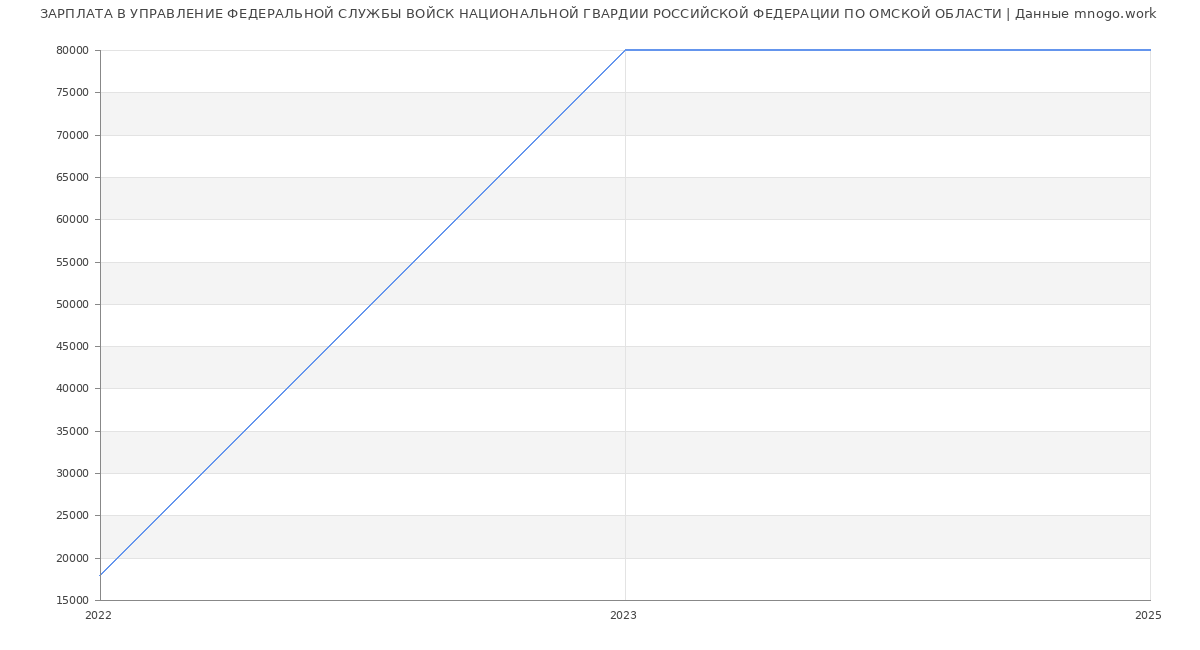Click the 15000 y-axis label
1200x650 pixels.
72,601
